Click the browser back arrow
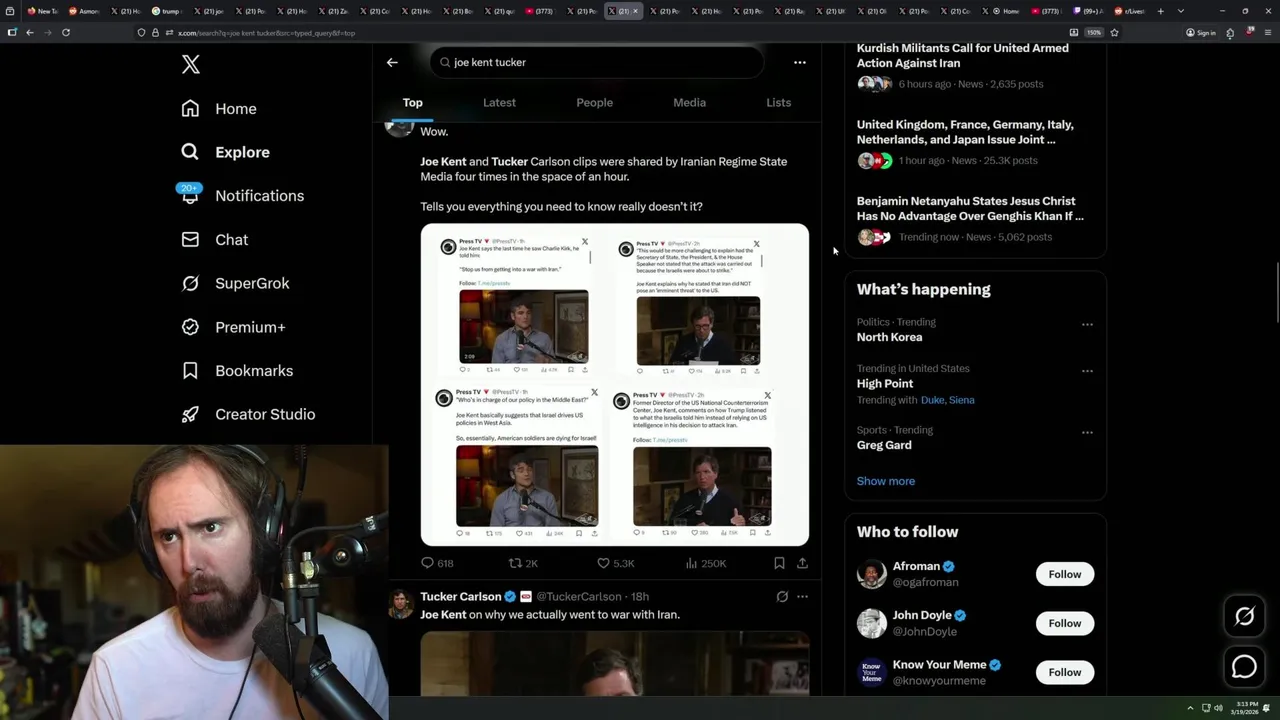The image size is (1280, 720). [30, 33]
